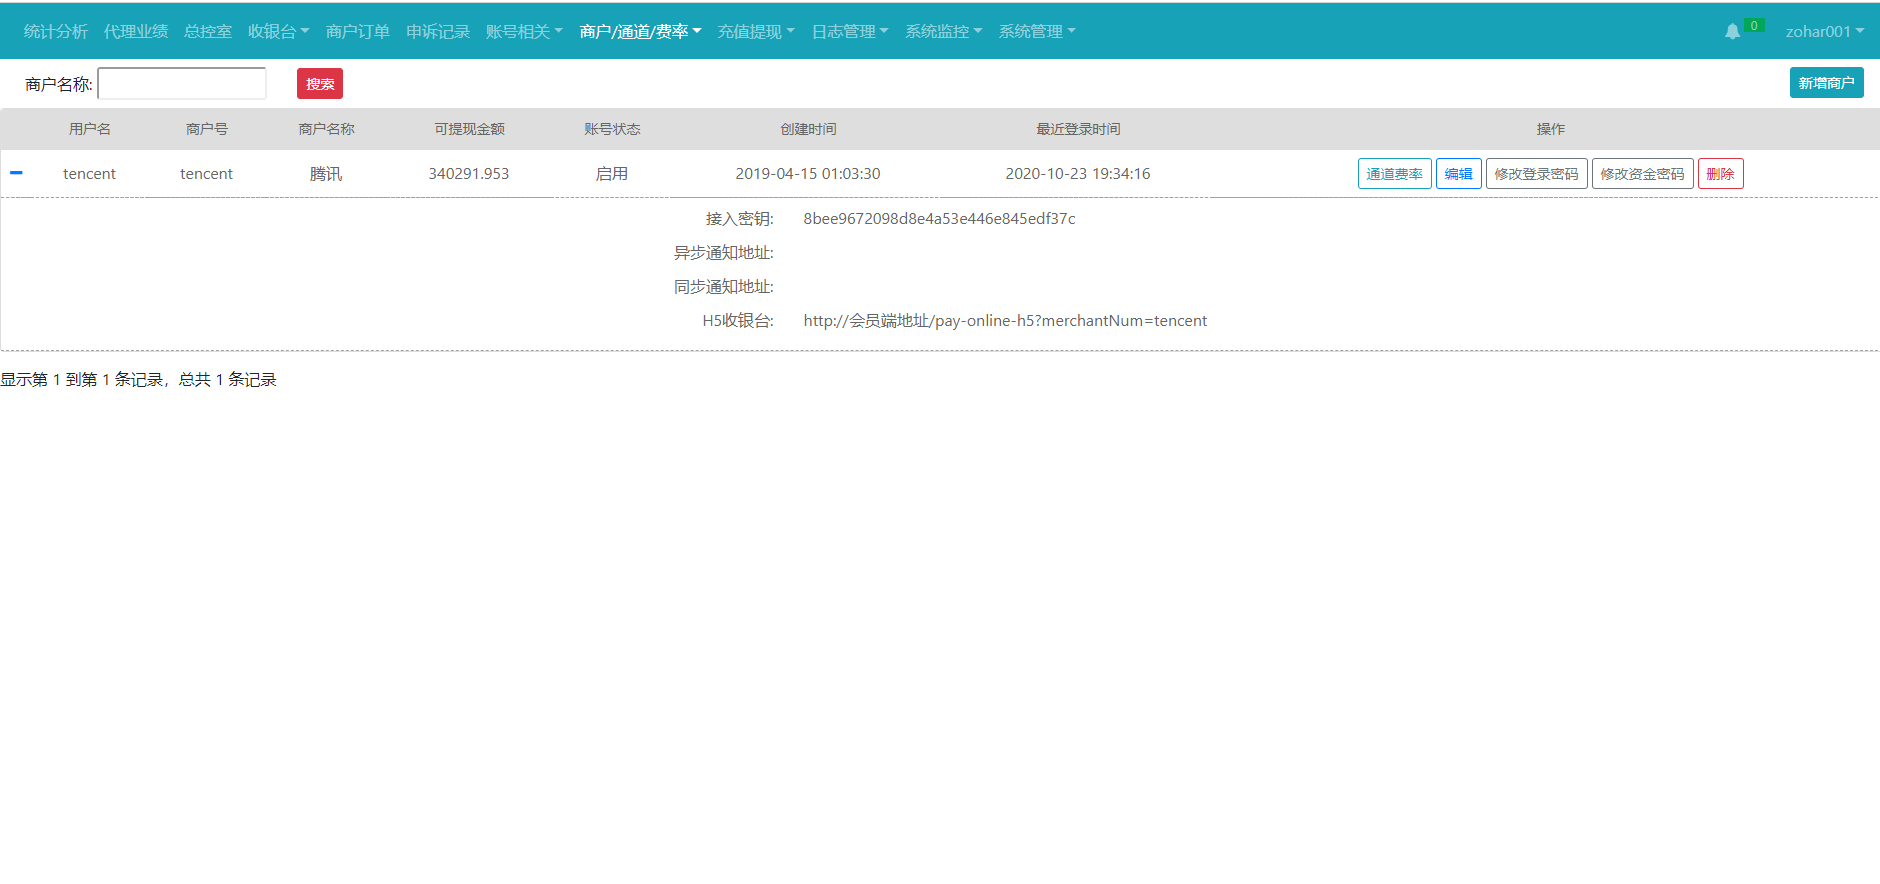Screen dimensions: 1880x884
Task: Open the 日志管理 dropdown
Action: (849, 32)
